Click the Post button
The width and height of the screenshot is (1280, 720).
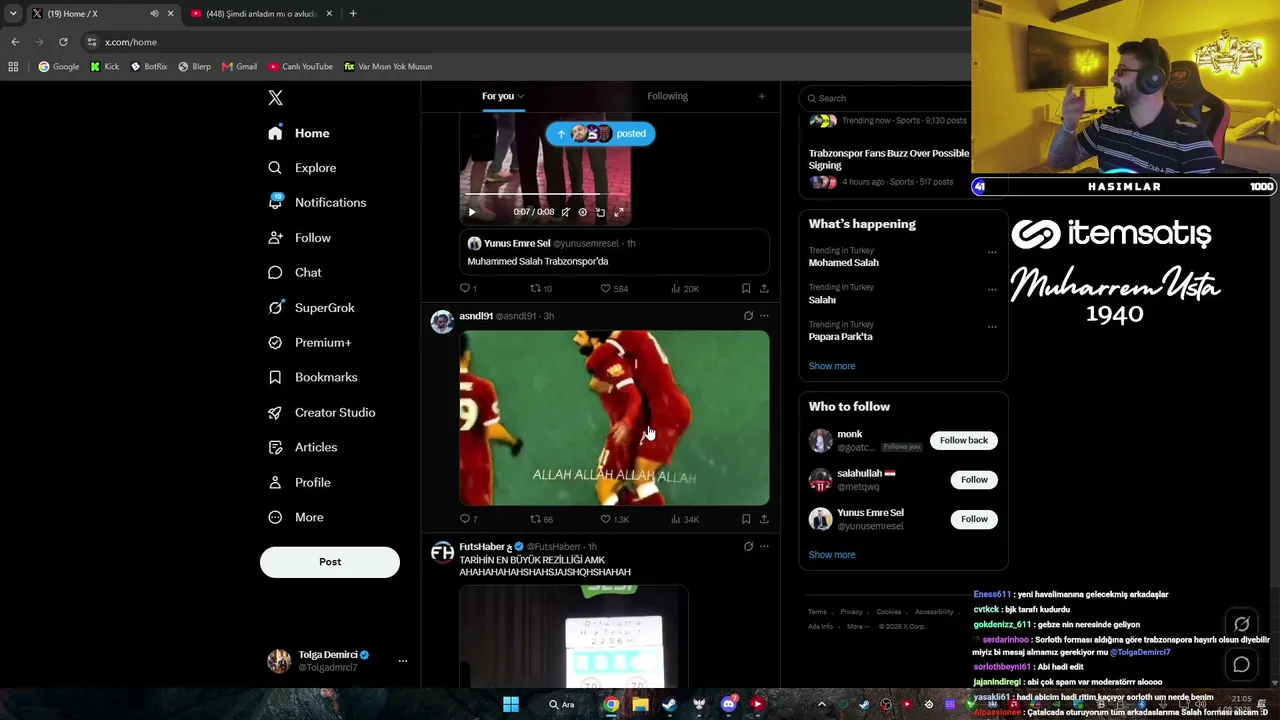330,562
